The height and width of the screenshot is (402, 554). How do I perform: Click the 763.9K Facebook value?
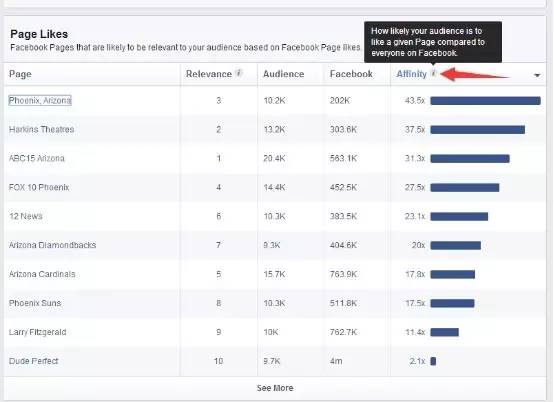tap(343, 274)
